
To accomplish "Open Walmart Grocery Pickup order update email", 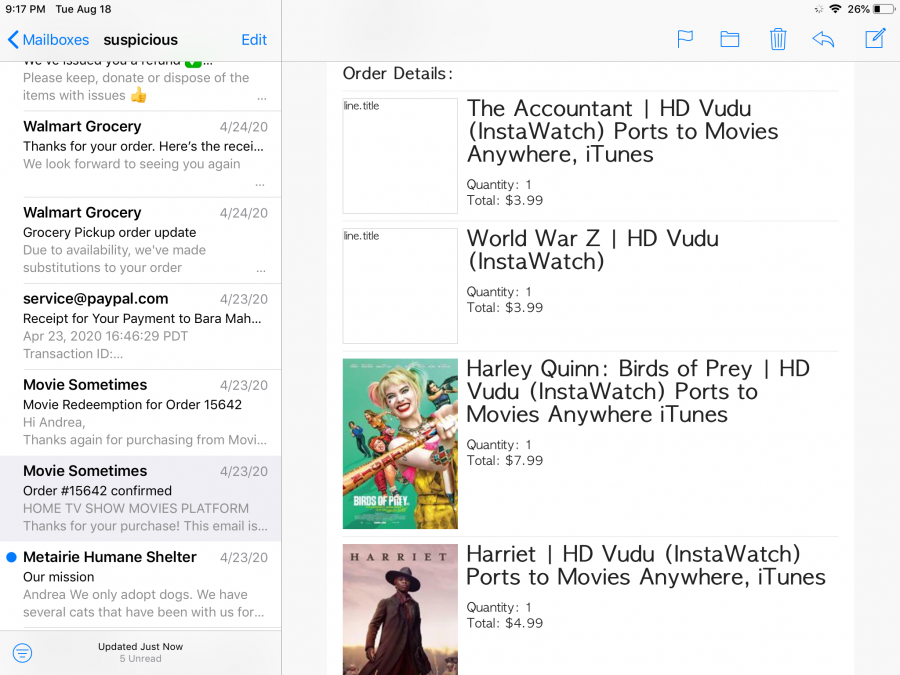I will pos(141,240).
